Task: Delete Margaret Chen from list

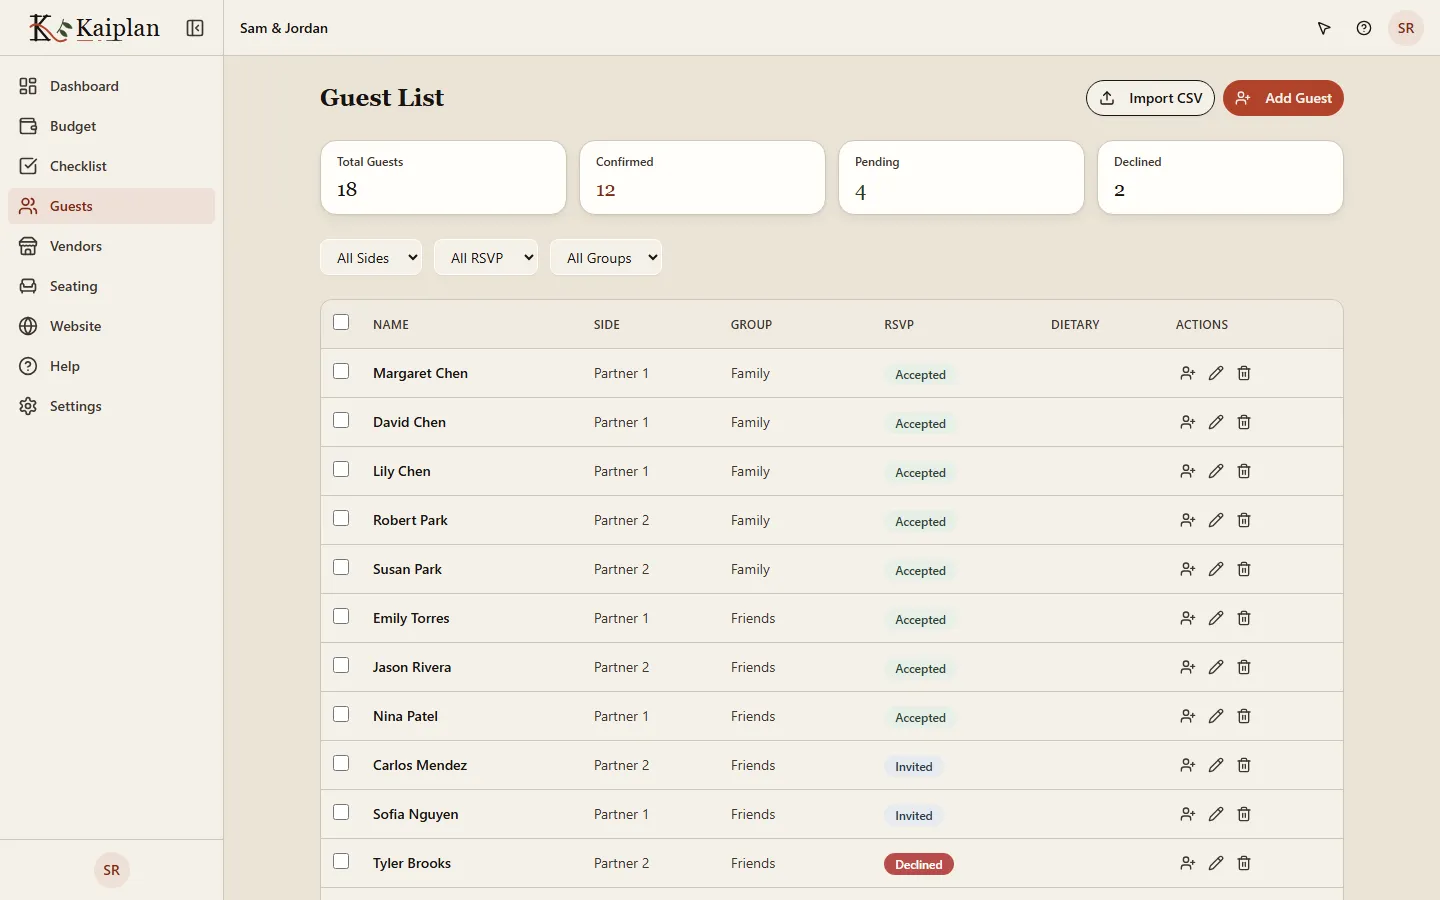Action: [1244, 373]
